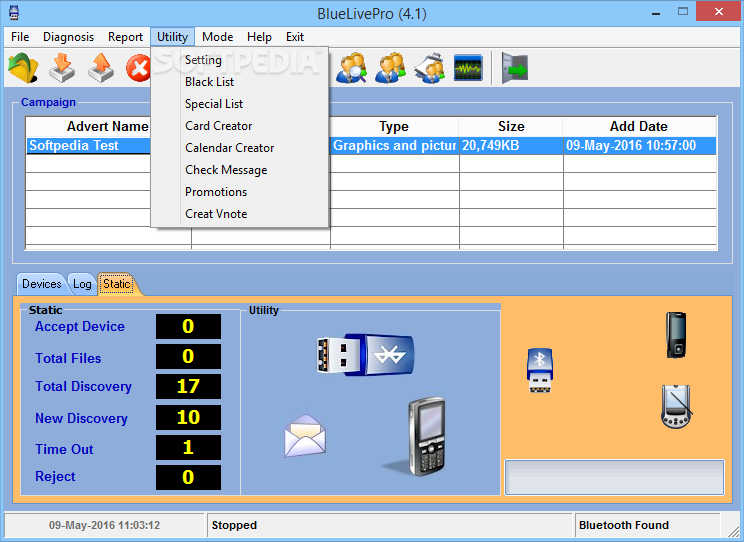Close the open Utility menu
The width and height of the screenshot is (744, 542).
coord(172,37)
